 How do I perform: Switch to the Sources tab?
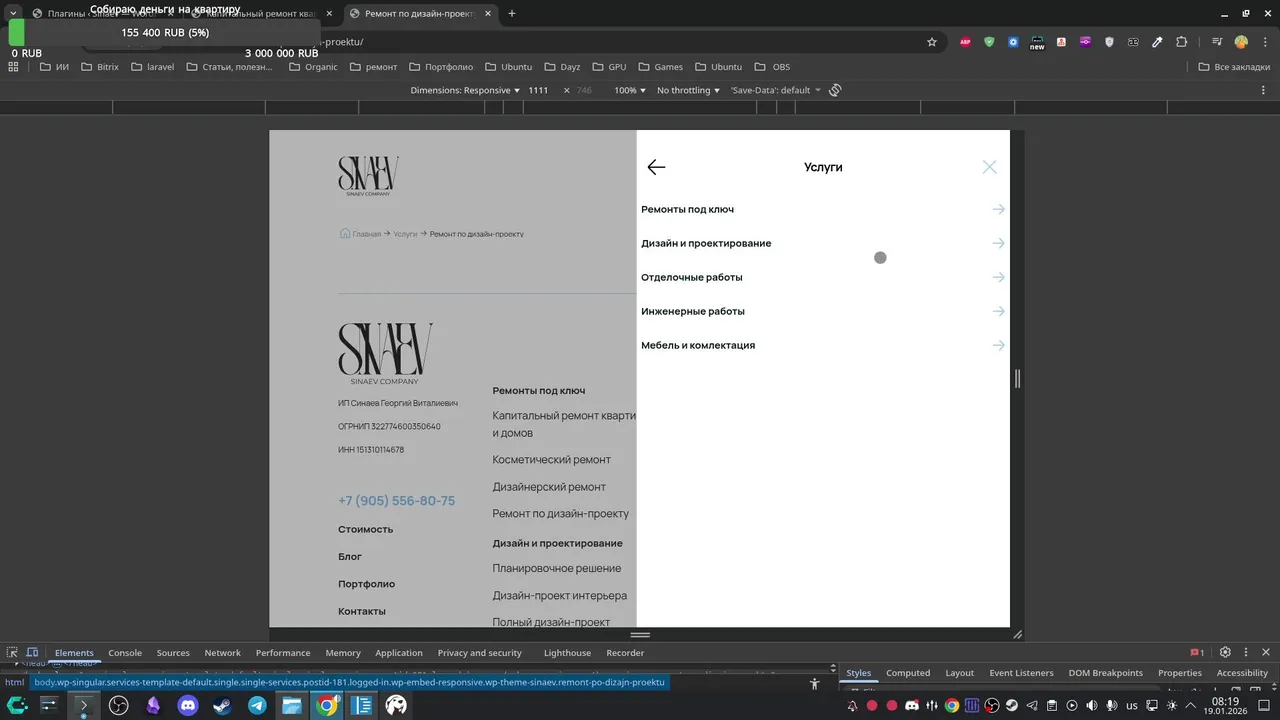coord(173,653)
